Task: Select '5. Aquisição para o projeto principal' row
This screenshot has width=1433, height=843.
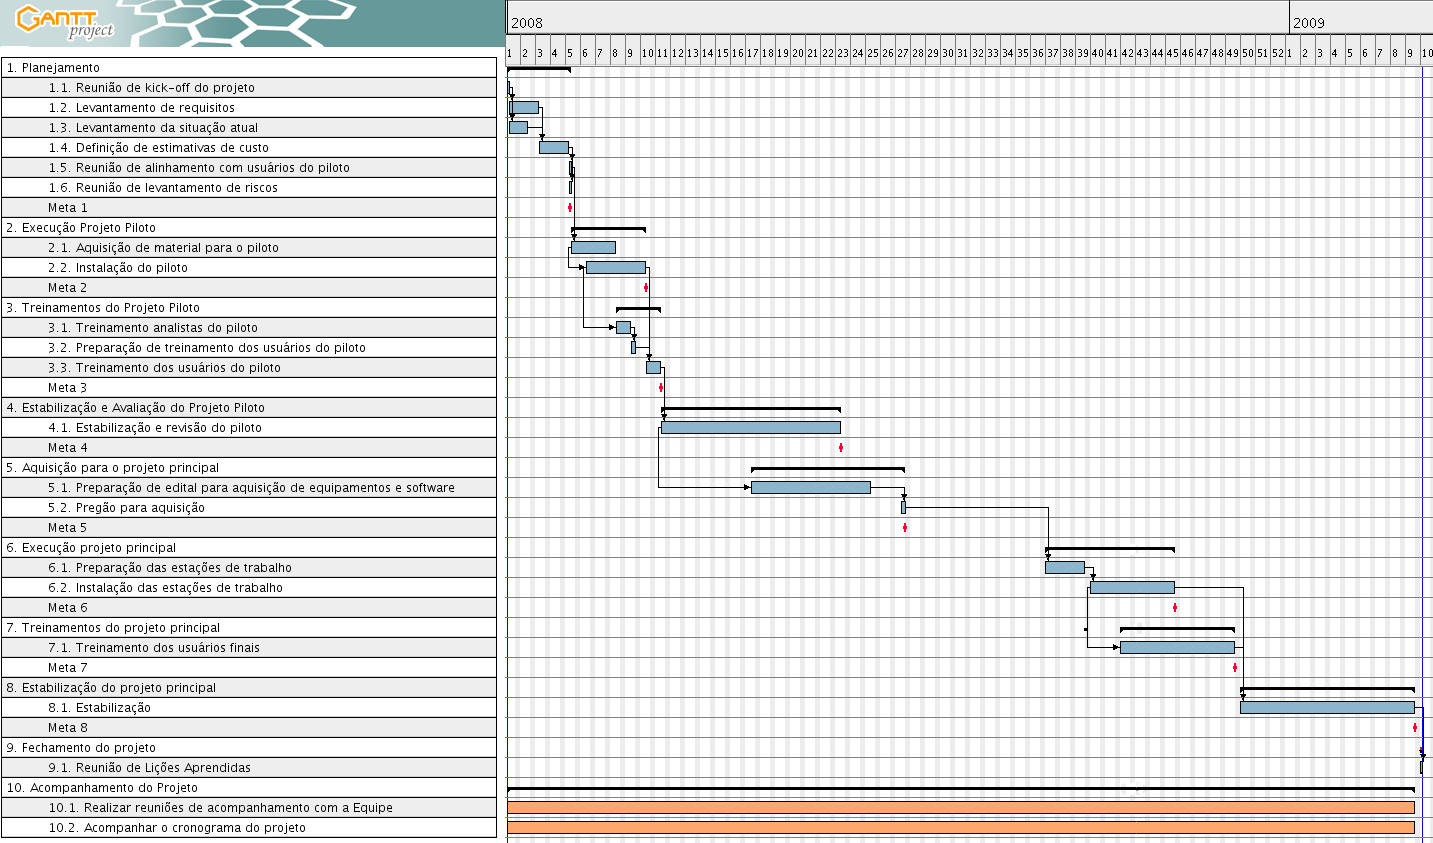Action: (x=249, y=468)
